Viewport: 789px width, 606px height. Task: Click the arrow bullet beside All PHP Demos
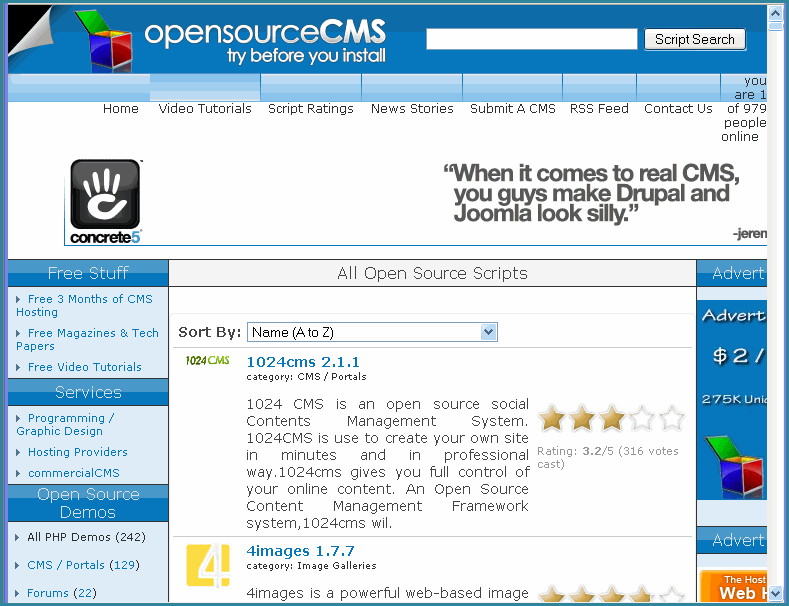point(18,537)
